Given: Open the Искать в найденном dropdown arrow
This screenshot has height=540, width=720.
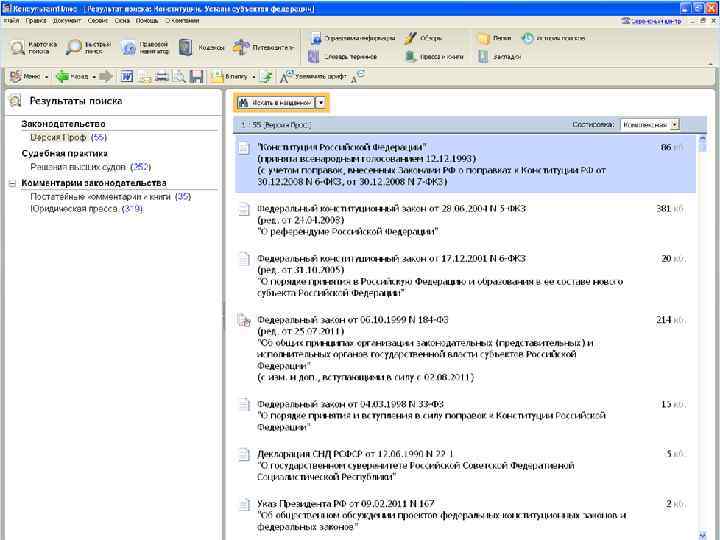Looking at the screenshot, I should click(x=321, y=103).
